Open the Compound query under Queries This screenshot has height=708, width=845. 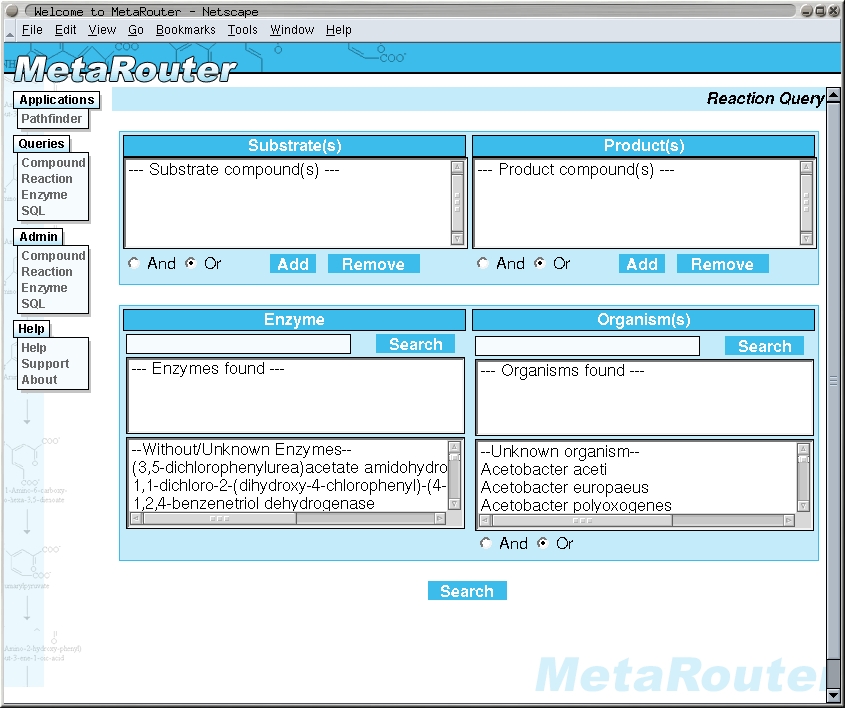(x=53, y=163)
